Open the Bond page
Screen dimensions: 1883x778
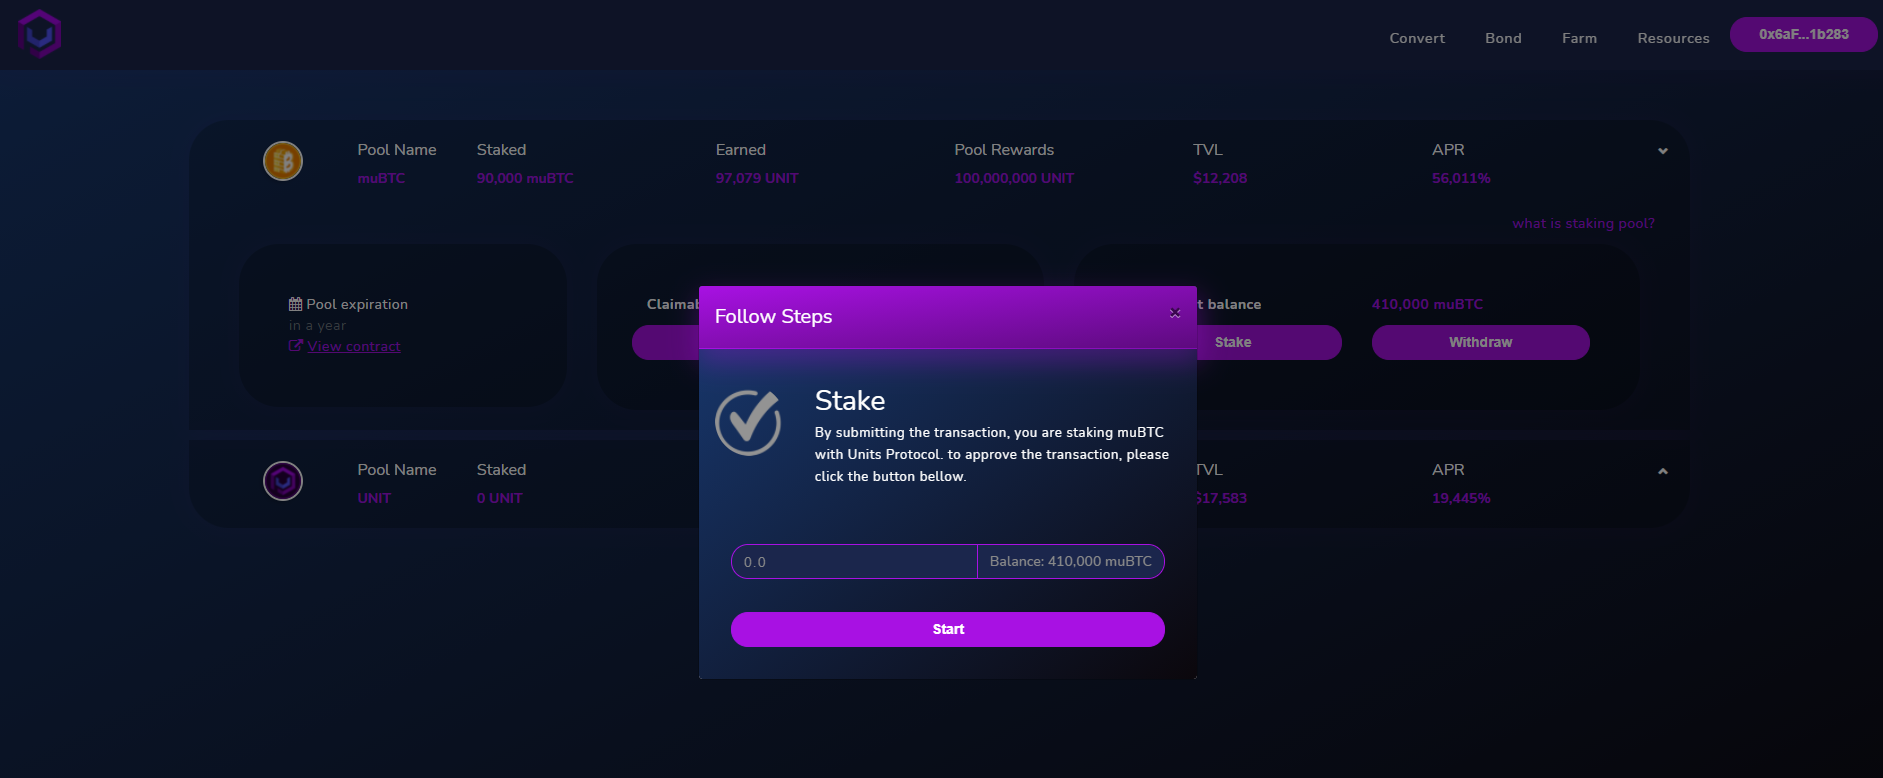click(1503, 38)
